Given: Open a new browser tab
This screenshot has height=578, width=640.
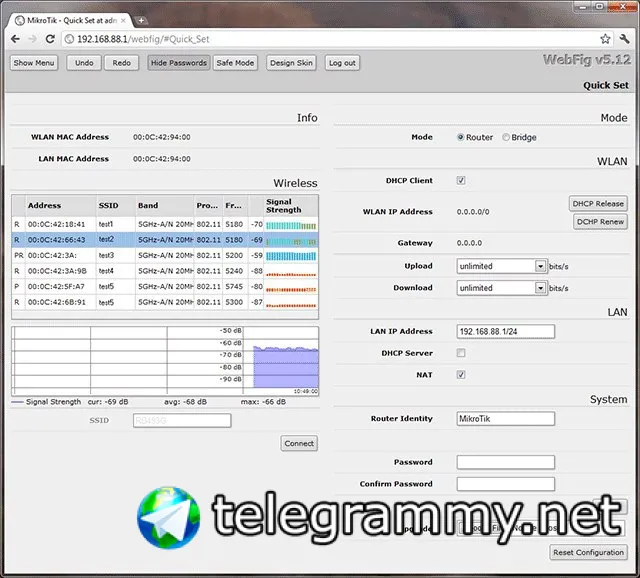Looking at the screenshot, I should (x=140, y=20).
